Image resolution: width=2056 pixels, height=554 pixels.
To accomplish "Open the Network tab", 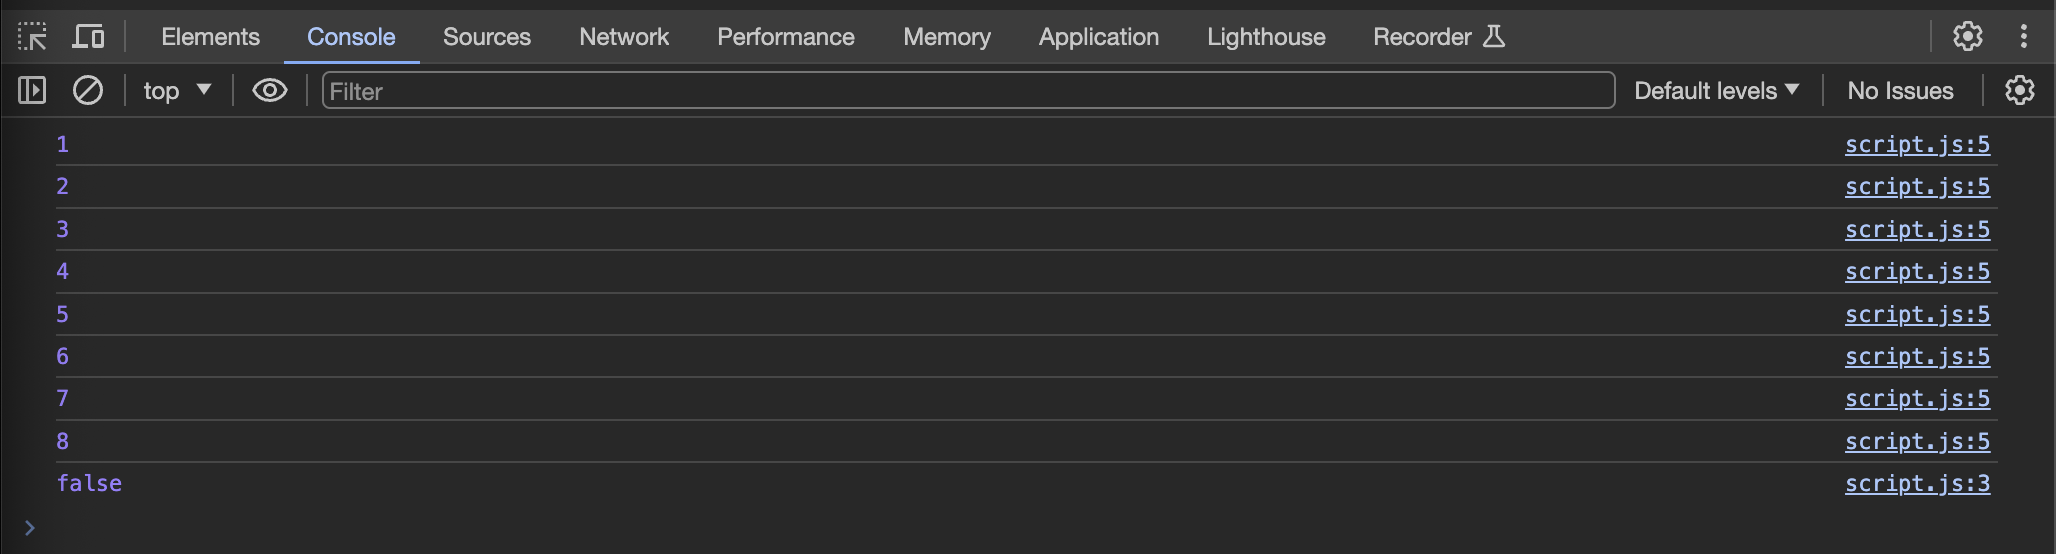I will (624, 37).
